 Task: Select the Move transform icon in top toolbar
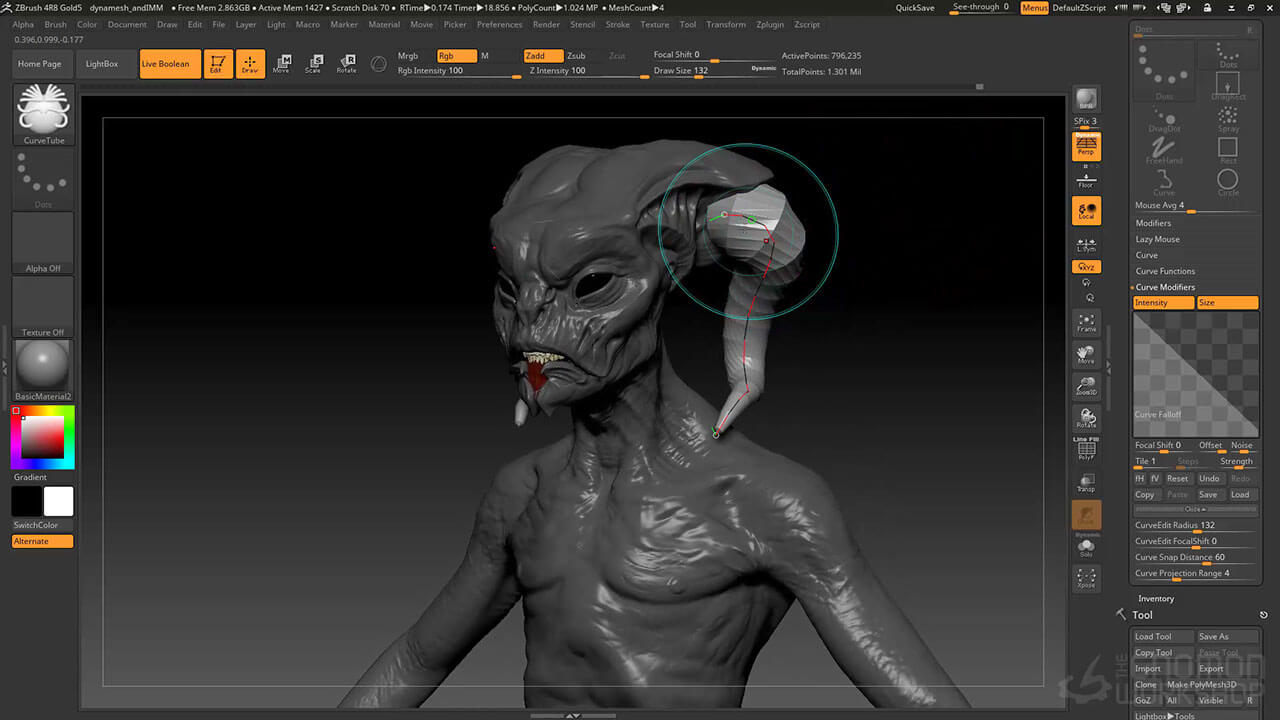[x=282, y=64]
